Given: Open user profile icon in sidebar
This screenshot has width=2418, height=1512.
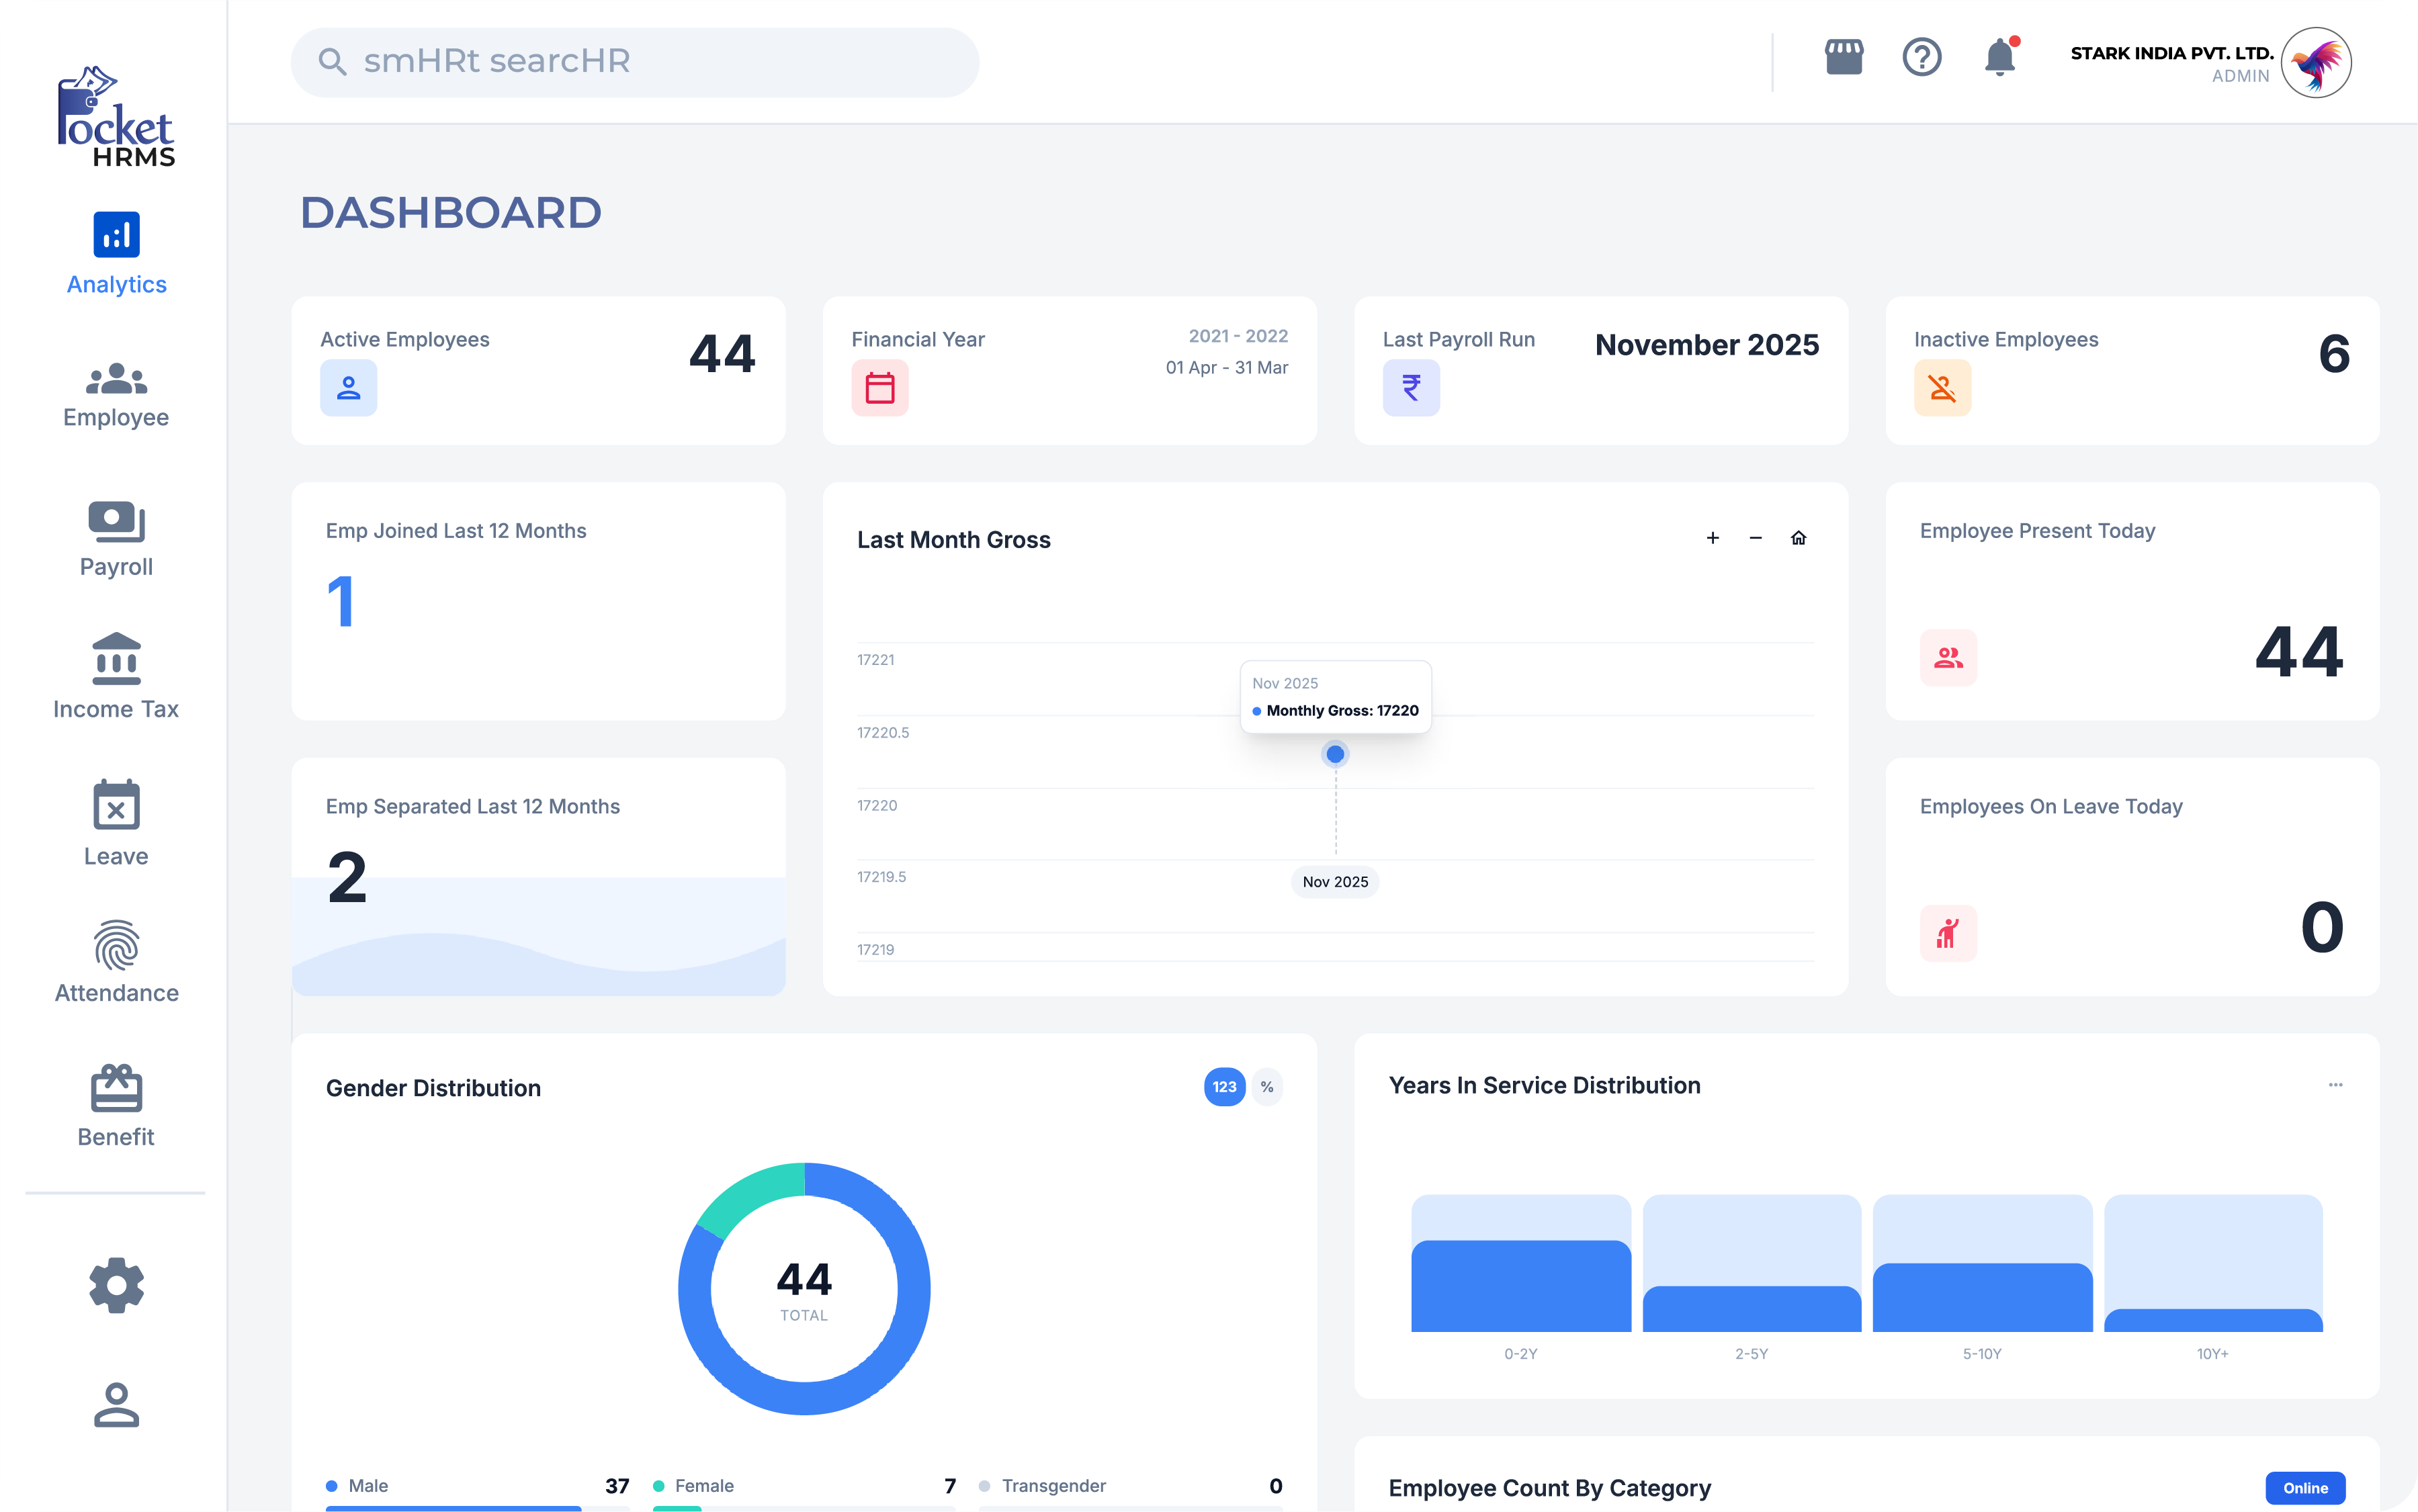Looking at the screenshot, I should pyautogui.click(x=116, y=1404).
